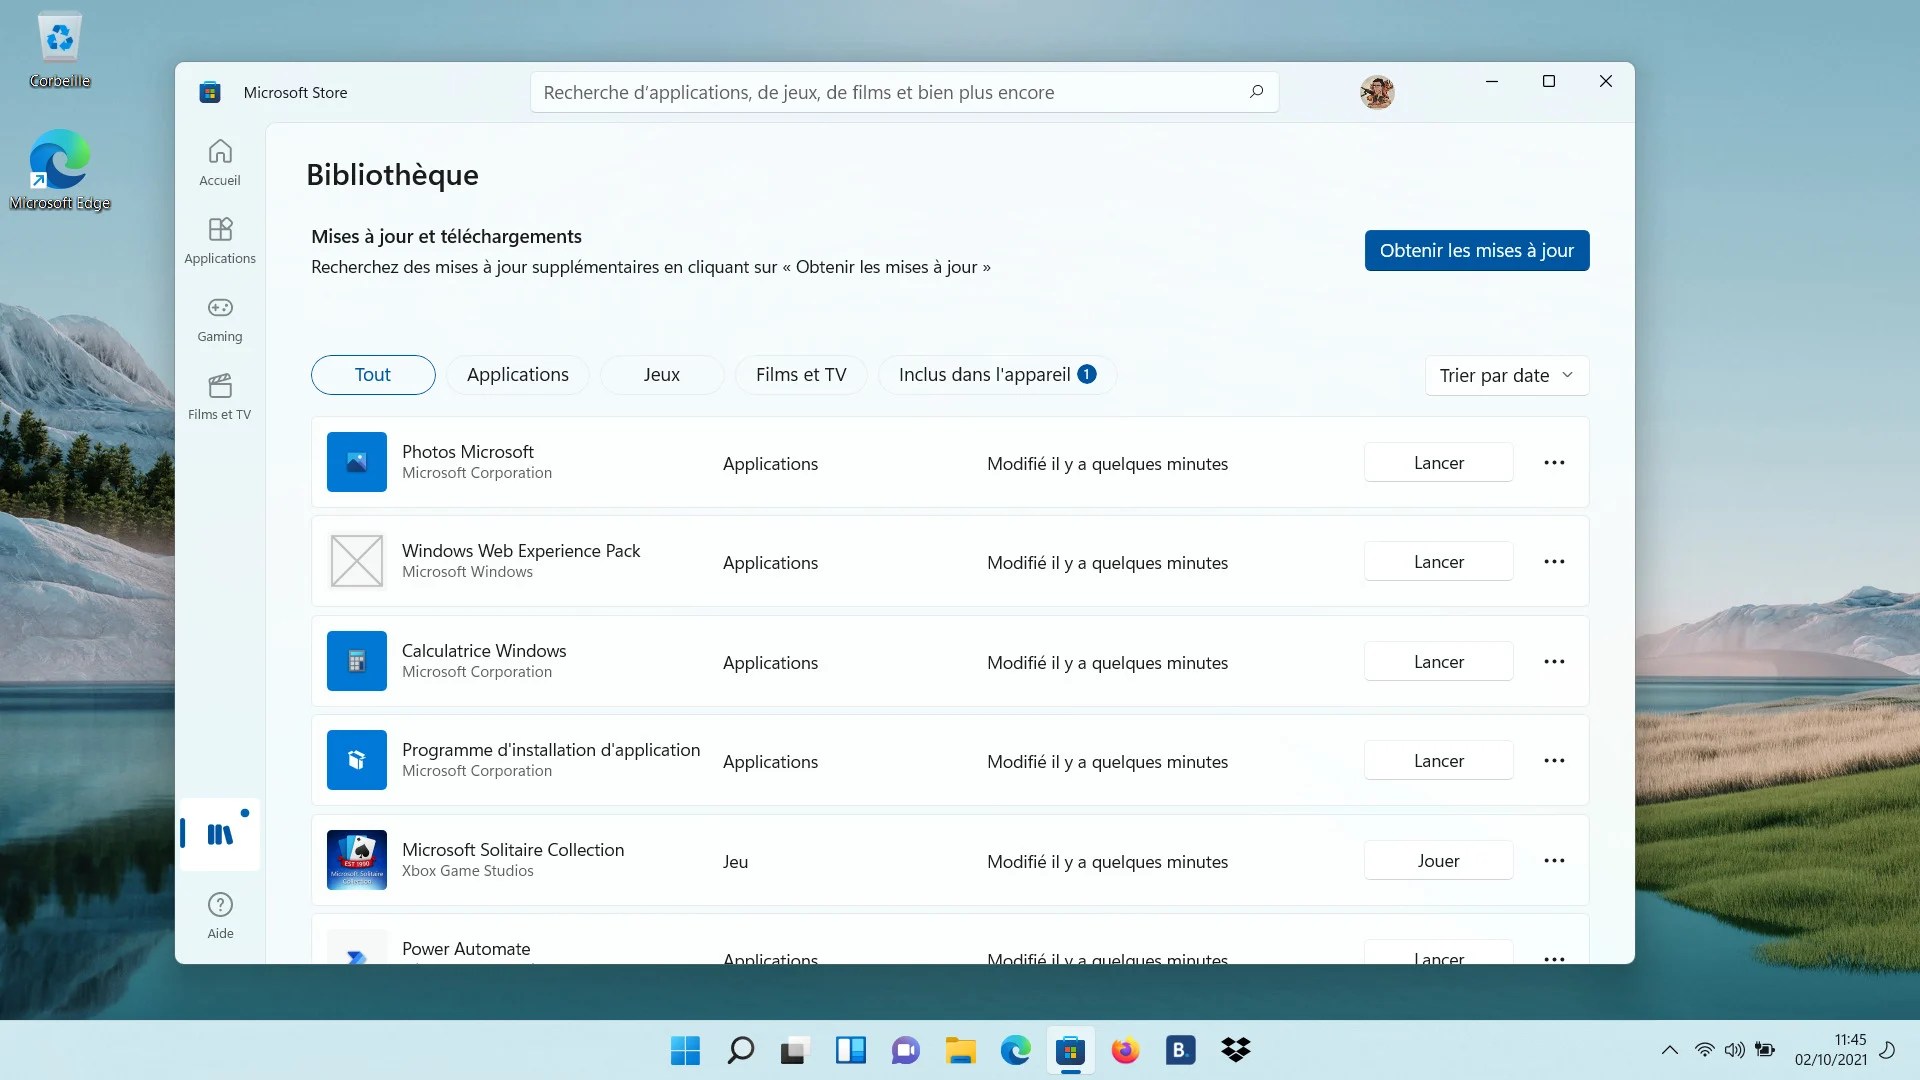Image resolution: width=1920 pixels, height=1080 pixels.
Task: Click Obtenir les mises à jour
Action: pyautogui.click(x=1476, y=250)
